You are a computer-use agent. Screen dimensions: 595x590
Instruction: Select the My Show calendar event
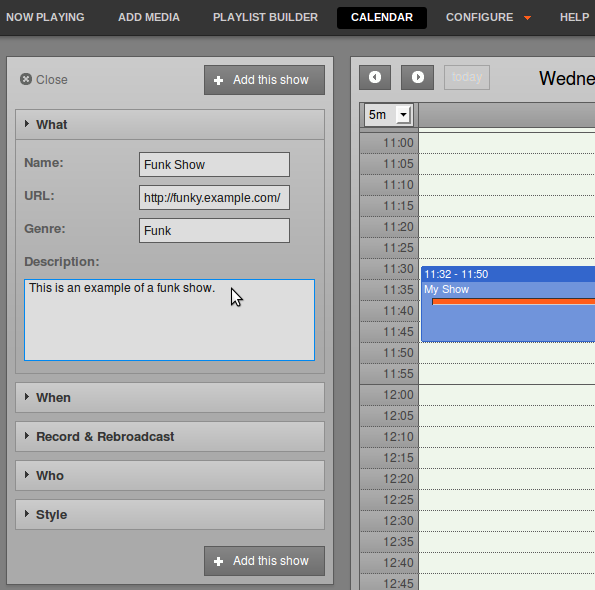tap(508, 304)
